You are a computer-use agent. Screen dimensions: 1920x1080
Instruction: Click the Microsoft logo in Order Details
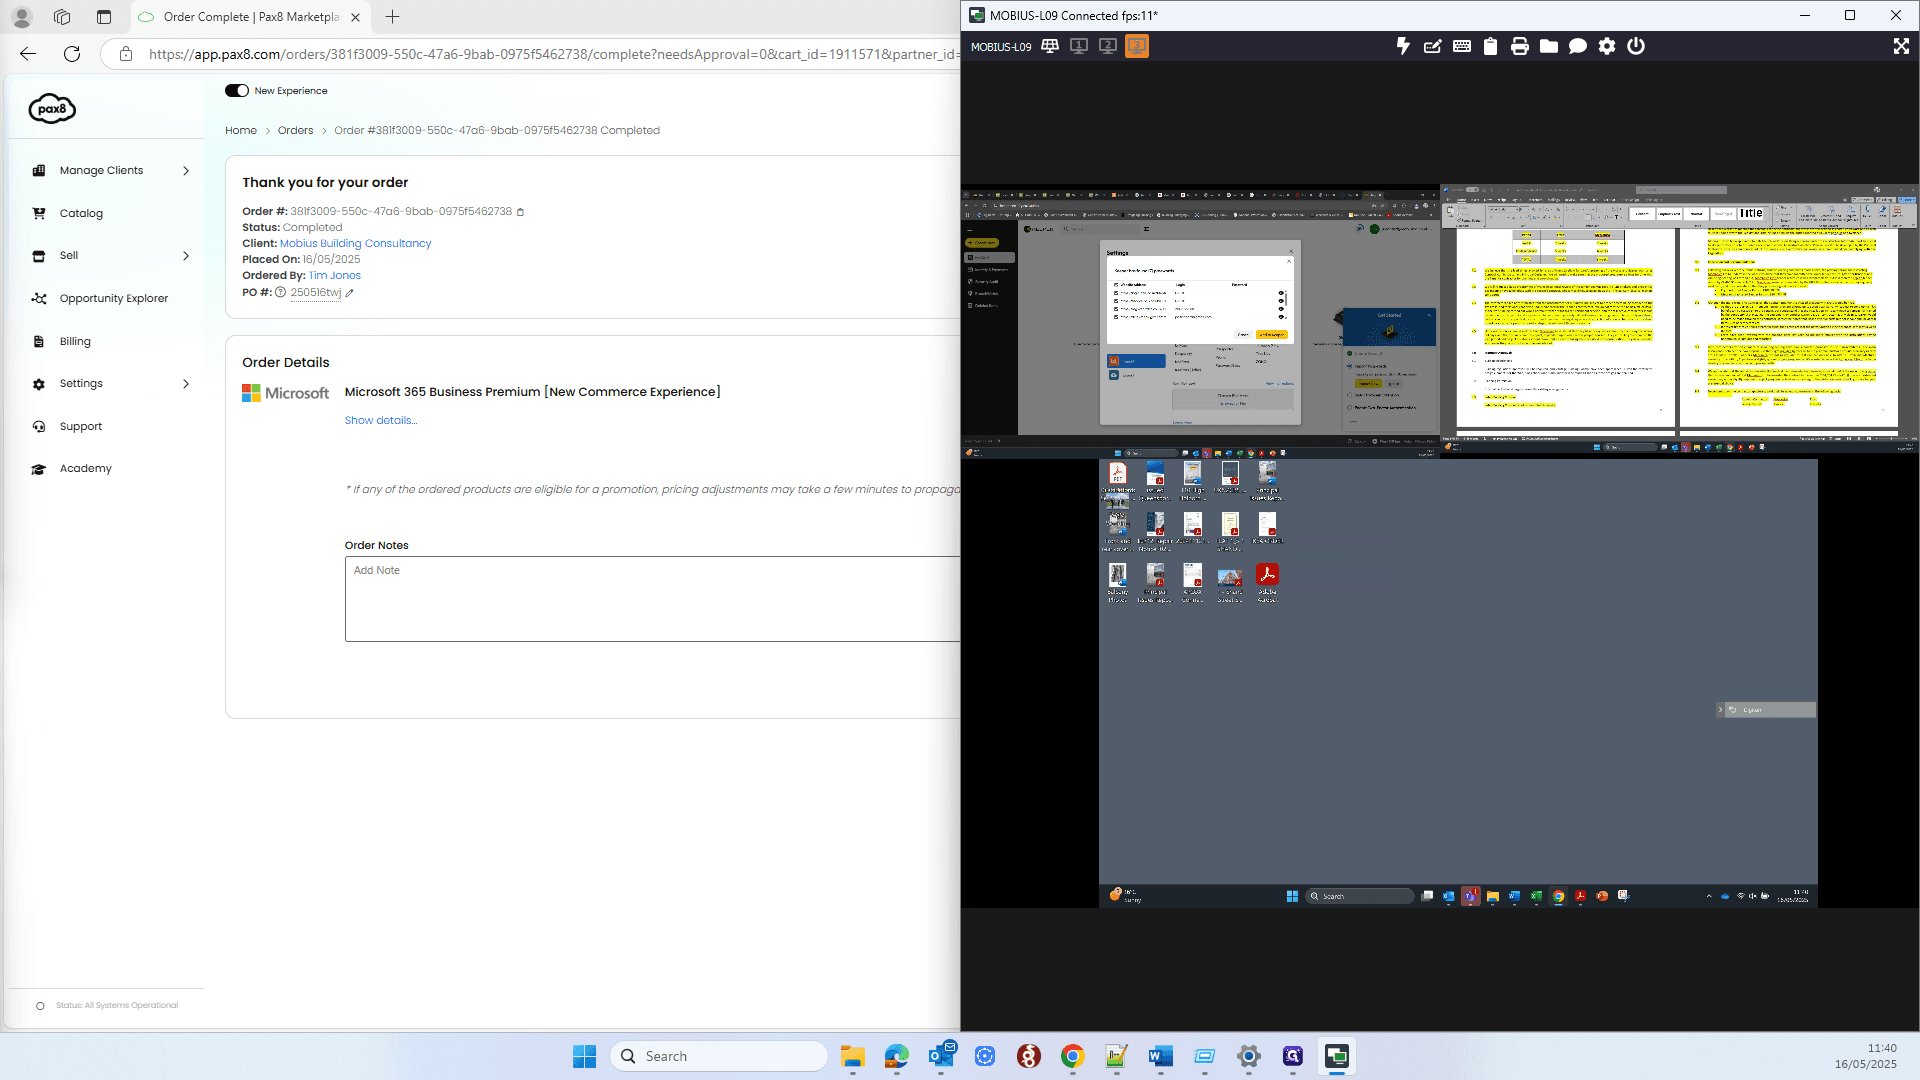(x=285, y=394)
